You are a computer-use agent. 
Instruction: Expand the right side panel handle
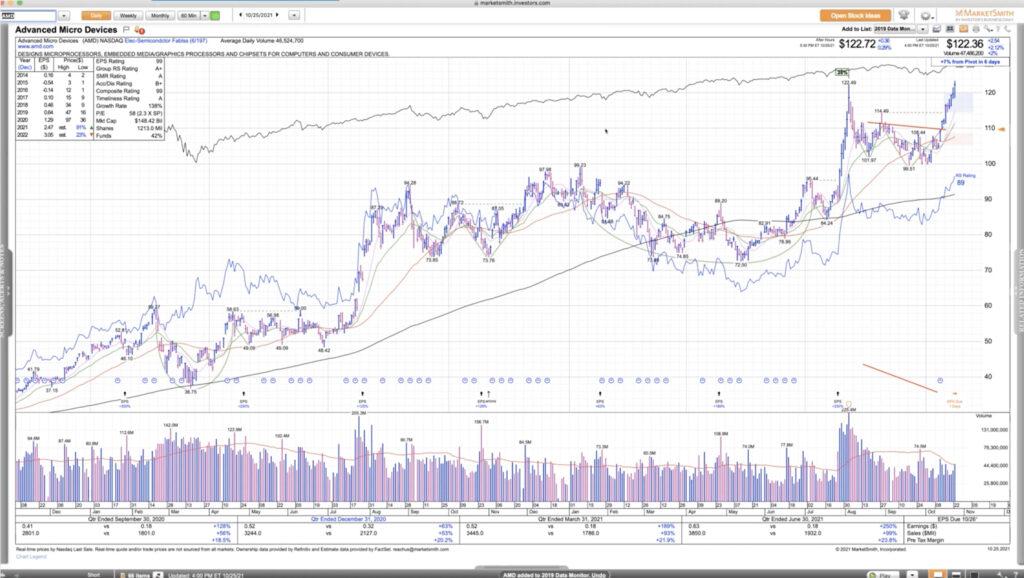[x=1019, y=291]
